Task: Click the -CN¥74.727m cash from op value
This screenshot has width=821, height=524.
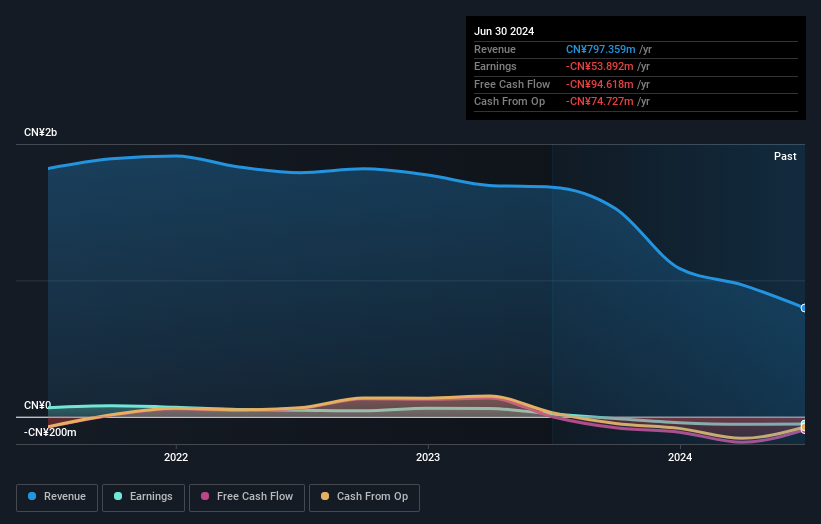Action: [600, 102]
